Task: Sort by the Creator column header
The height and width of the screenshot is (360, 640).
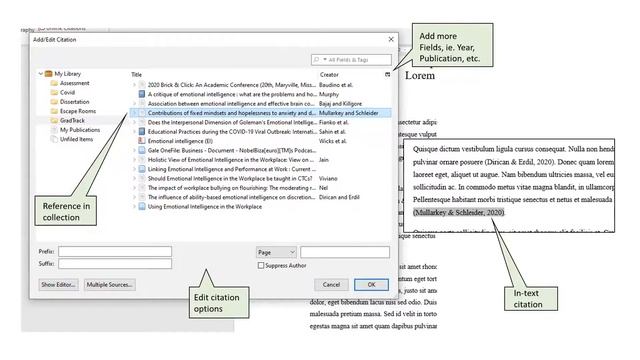Action: coord(329,75)
